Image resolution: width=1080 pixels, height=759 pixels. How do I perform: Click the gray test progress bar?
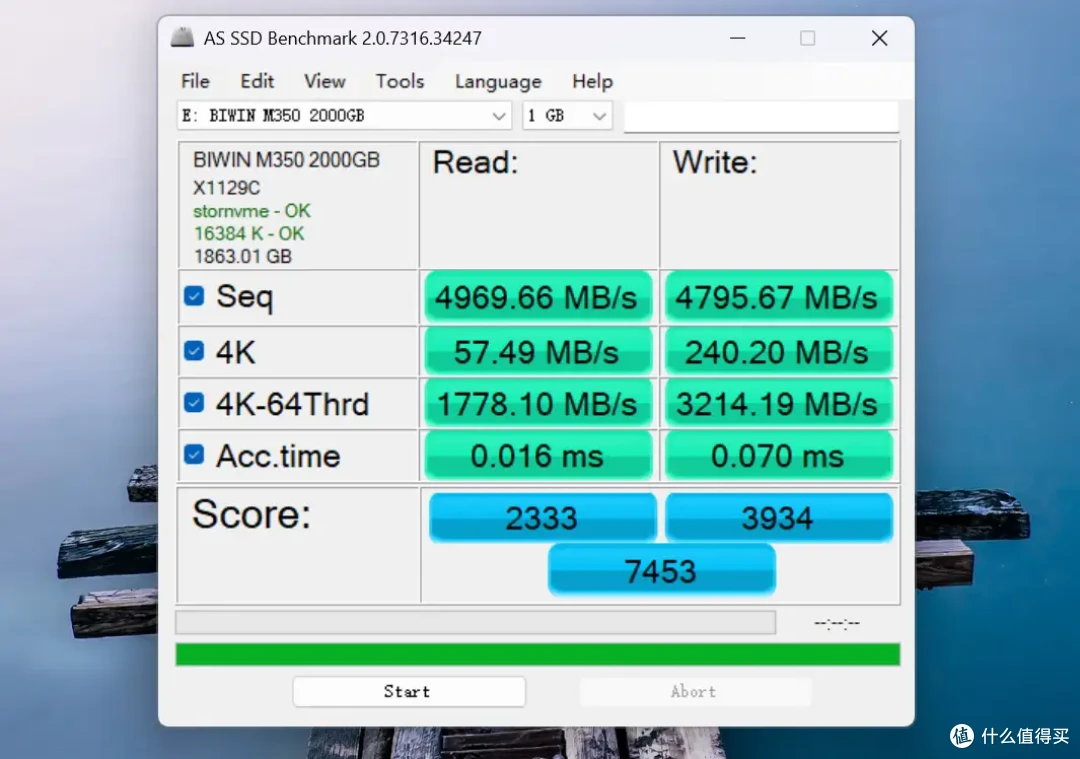(x=476, y=622)
